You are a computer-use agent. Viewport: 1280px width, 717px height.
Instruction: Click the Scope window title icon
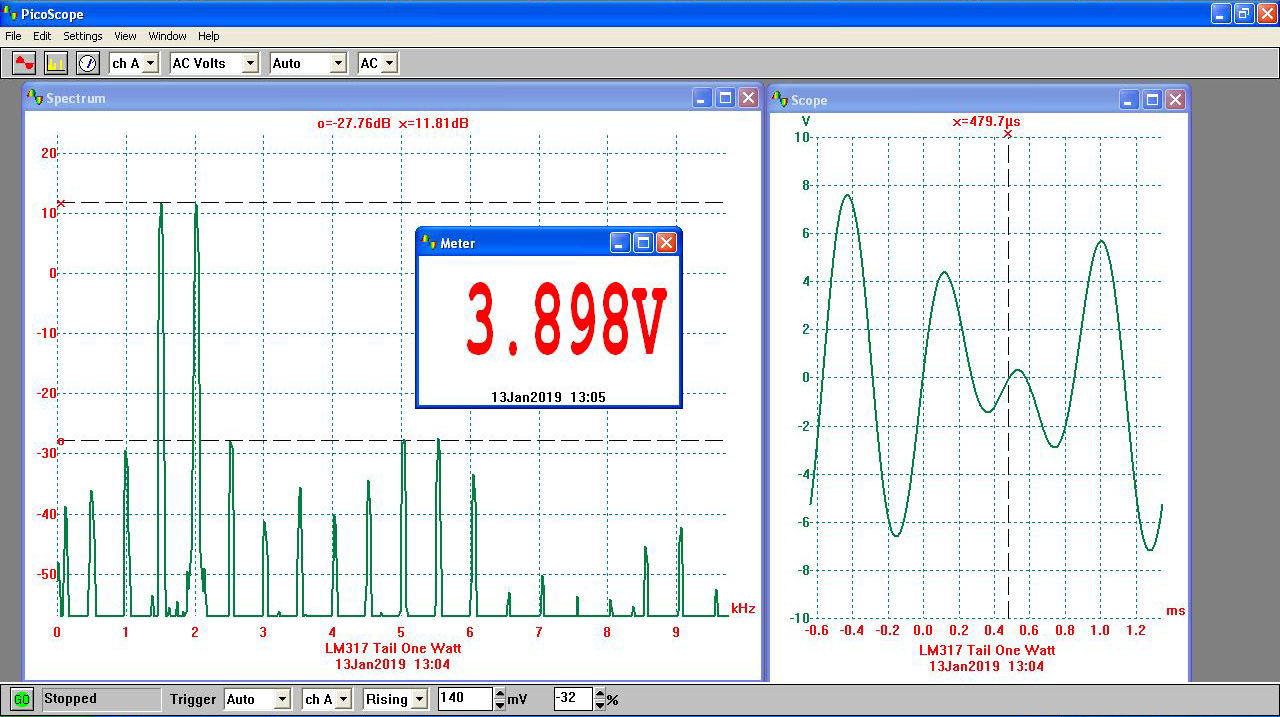780,100
